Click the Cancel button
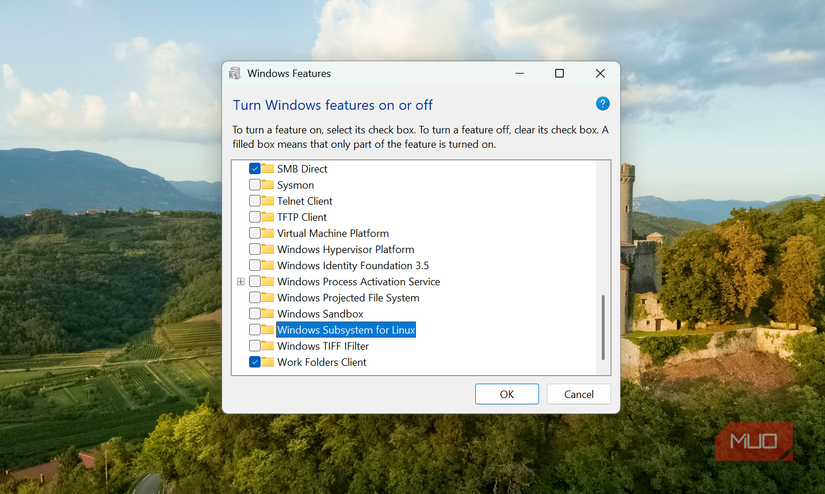This screenshot has width=825, height=494. 579,394
